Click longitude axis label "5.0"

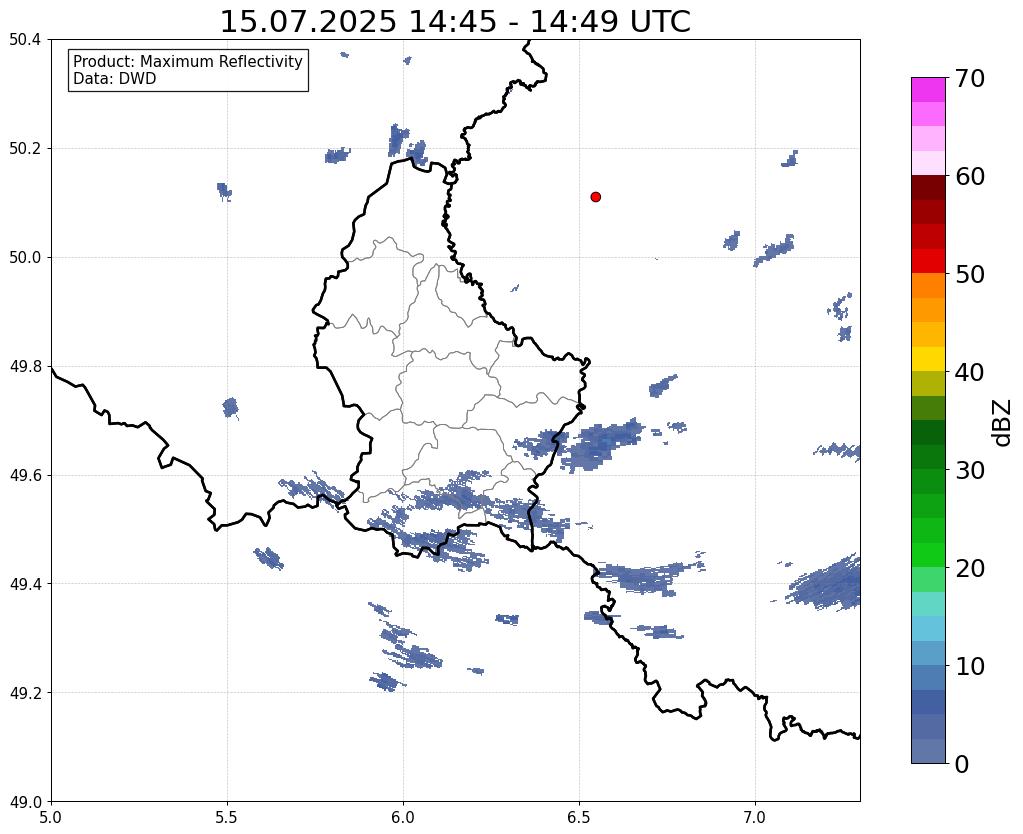point(51,817)
